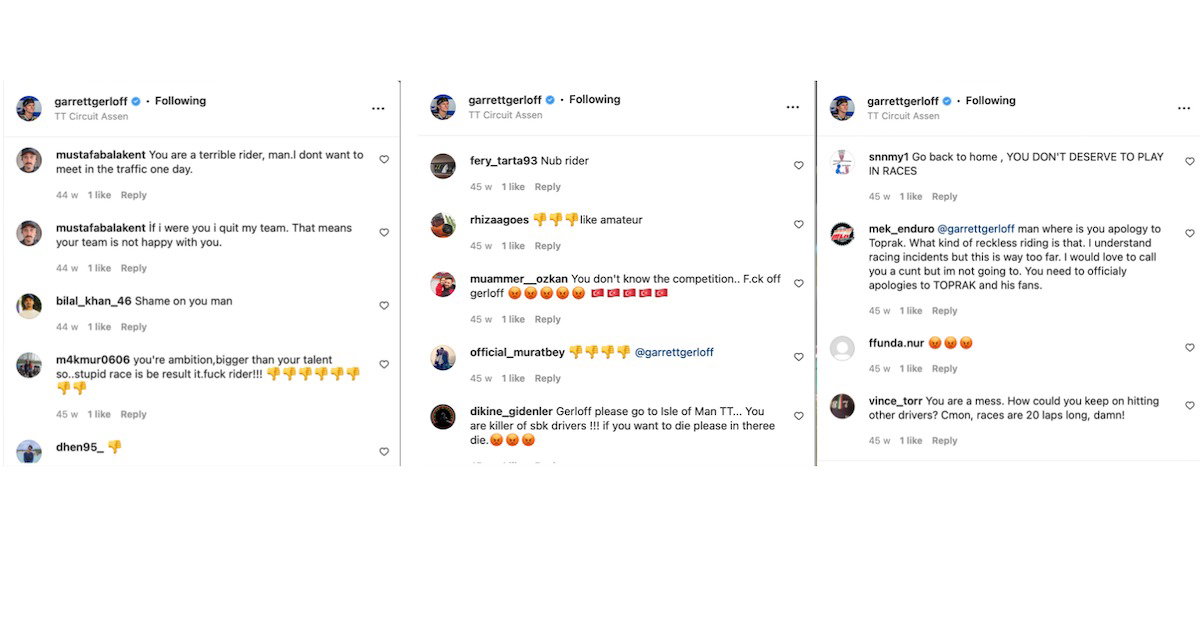Image resolution: width=1200 pixels, height=629 pixels.
Task: Open the three-dot menu in left panel
Action: tap(378, 108)
